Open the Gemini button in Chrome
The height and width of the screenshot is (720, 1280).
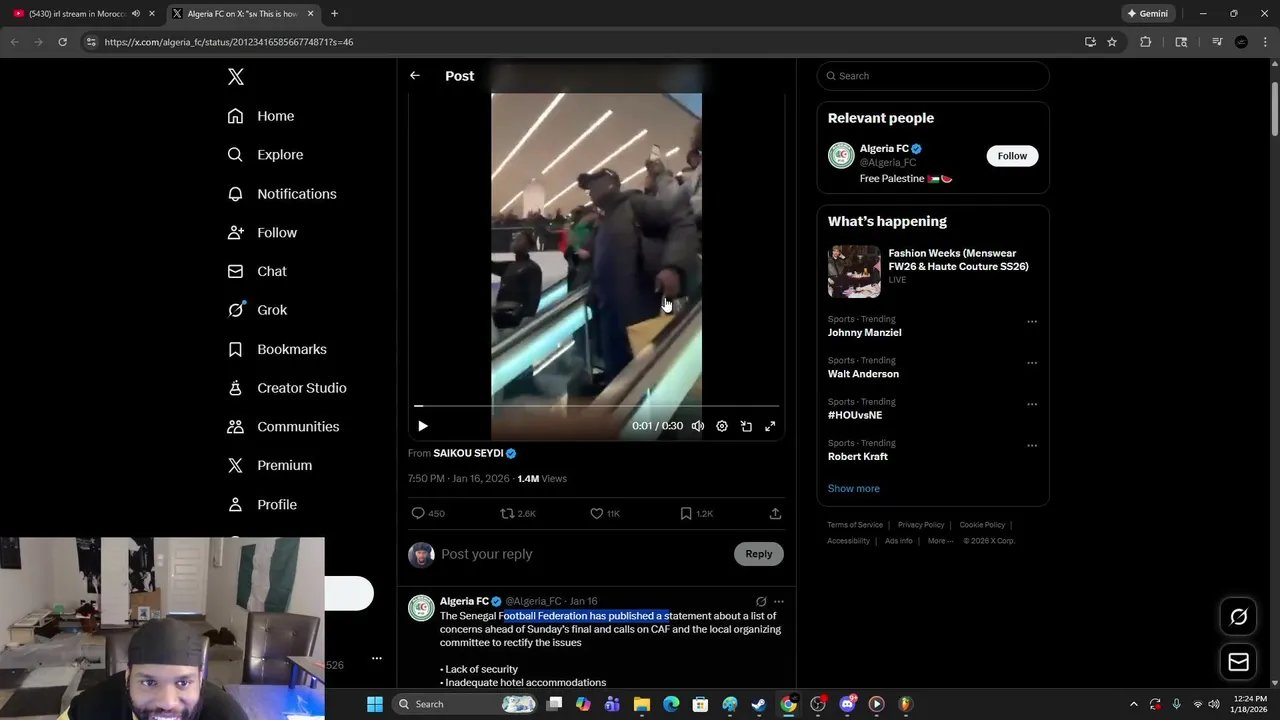pos(1147,14)
